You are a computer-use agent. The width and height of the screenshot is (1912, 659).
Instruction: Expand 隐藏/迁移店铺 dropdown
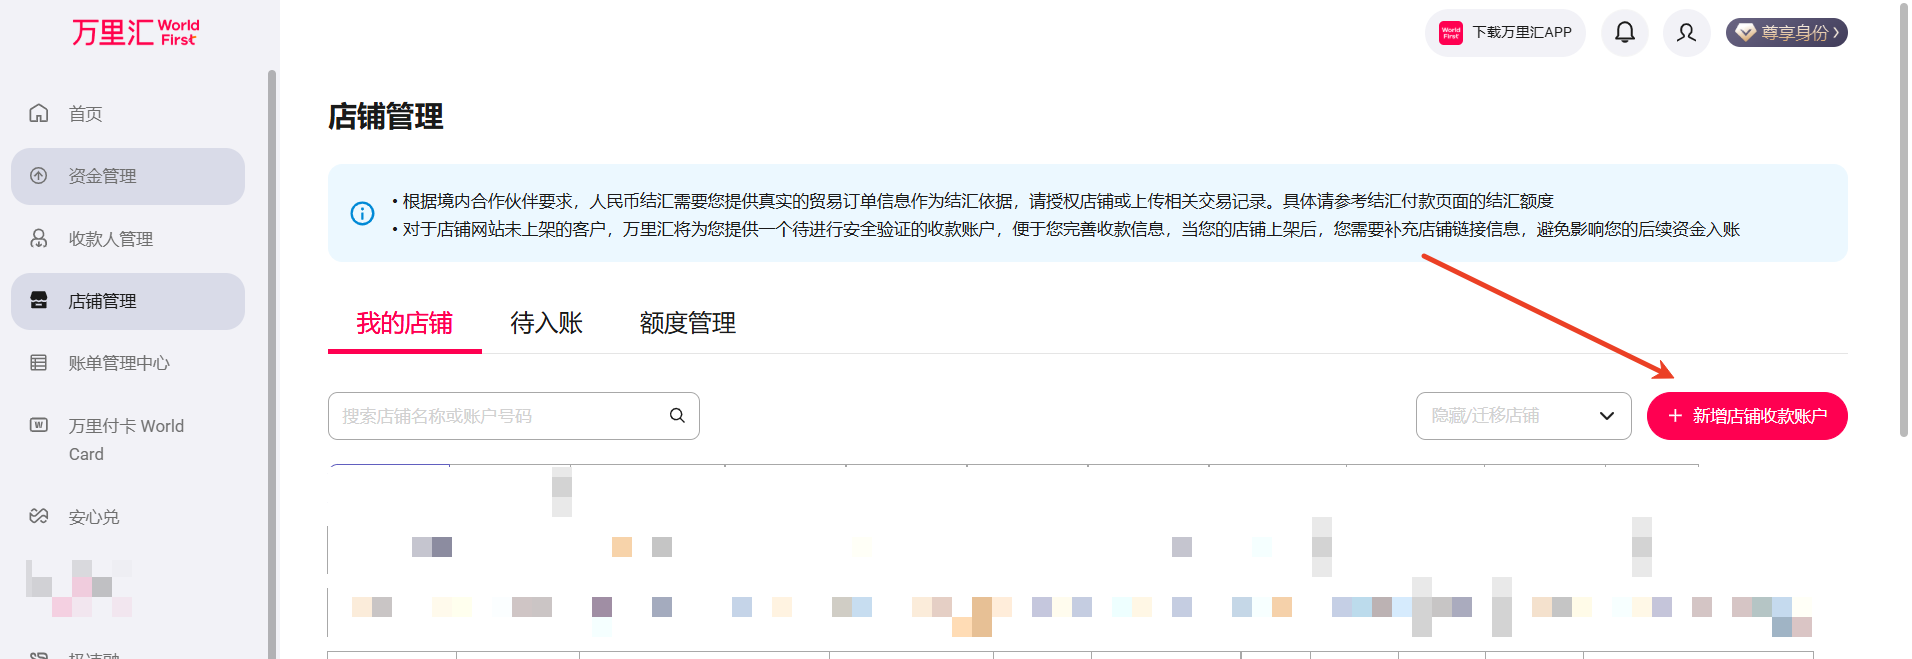click(1523, 416)
